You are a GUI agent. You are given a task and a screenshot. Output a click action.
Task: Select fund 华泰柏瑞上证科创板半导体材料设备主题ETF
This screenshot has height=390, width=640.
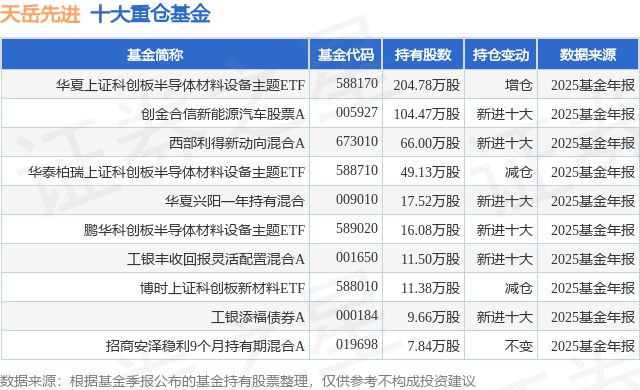click(167, 172)
